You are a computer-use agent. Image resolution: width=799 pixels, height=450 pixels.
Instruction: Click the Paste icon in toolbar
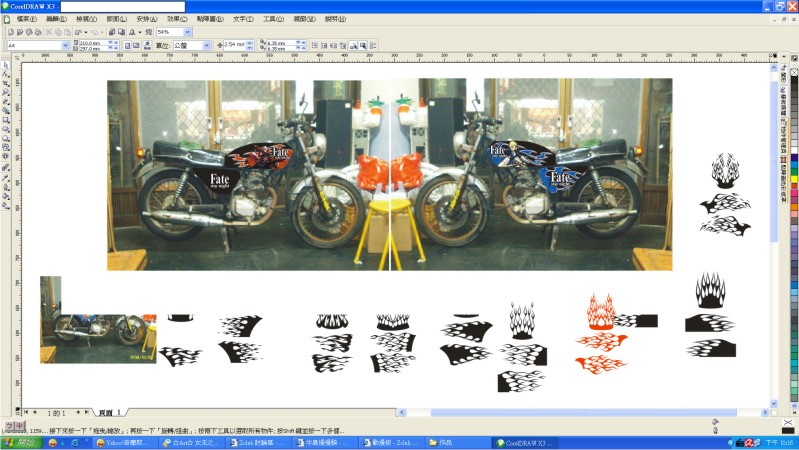click(x=67, y=32)
